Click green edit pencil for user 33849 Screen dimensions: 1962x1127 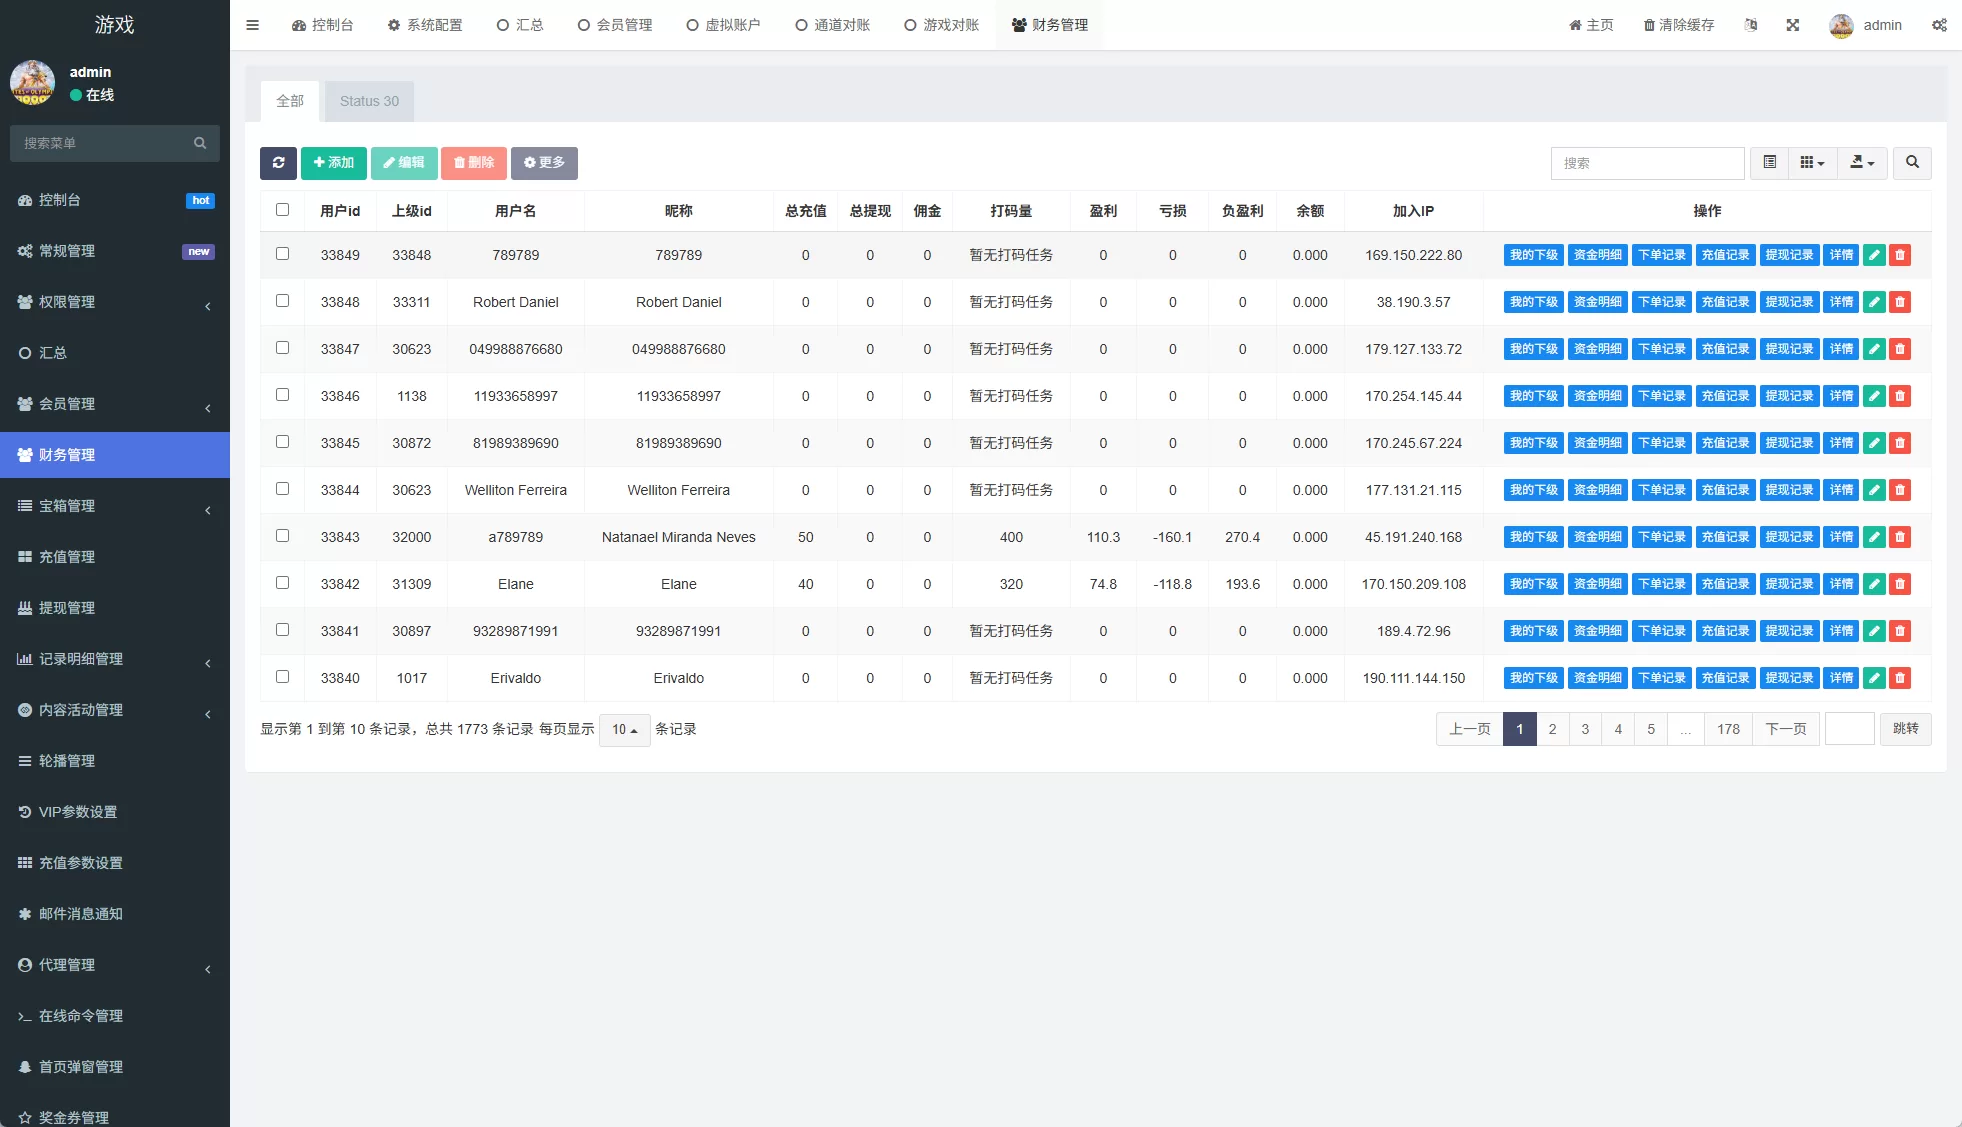click(1874, 255)
